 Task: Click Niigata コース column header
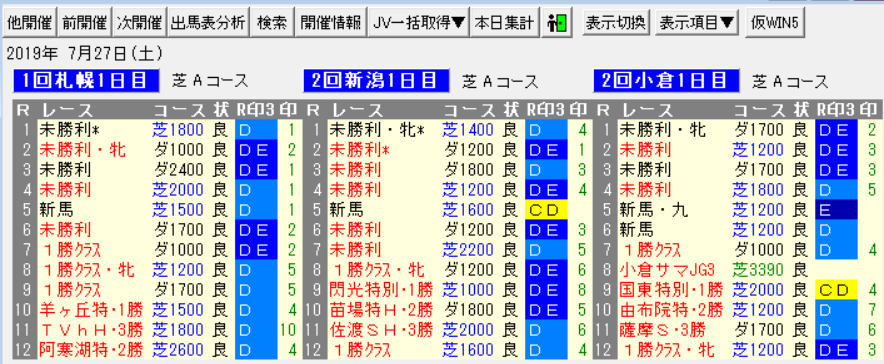pos(468,110)
